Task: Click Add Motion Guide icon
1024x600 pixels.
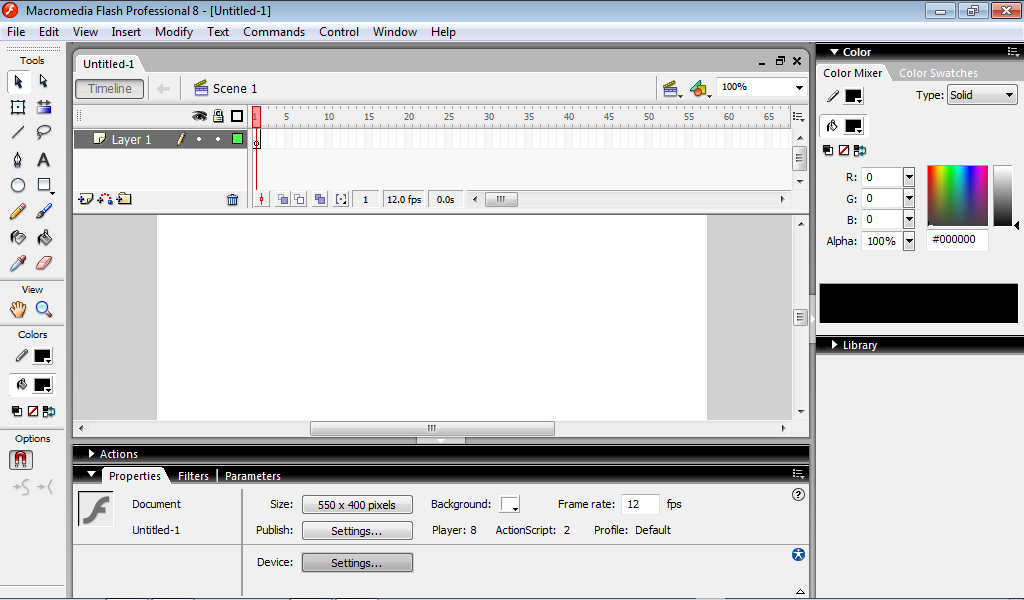Action: [104, 199]
